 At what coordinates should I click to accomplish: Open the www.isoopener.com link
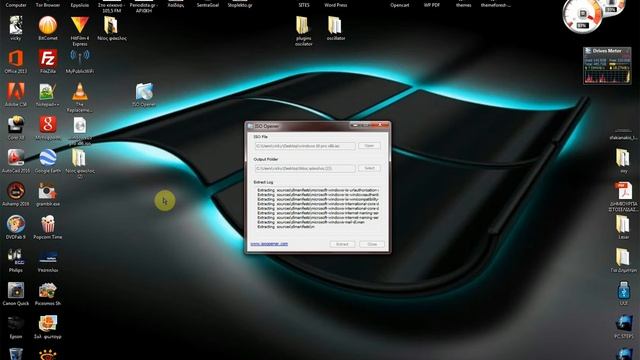point(269,244)
